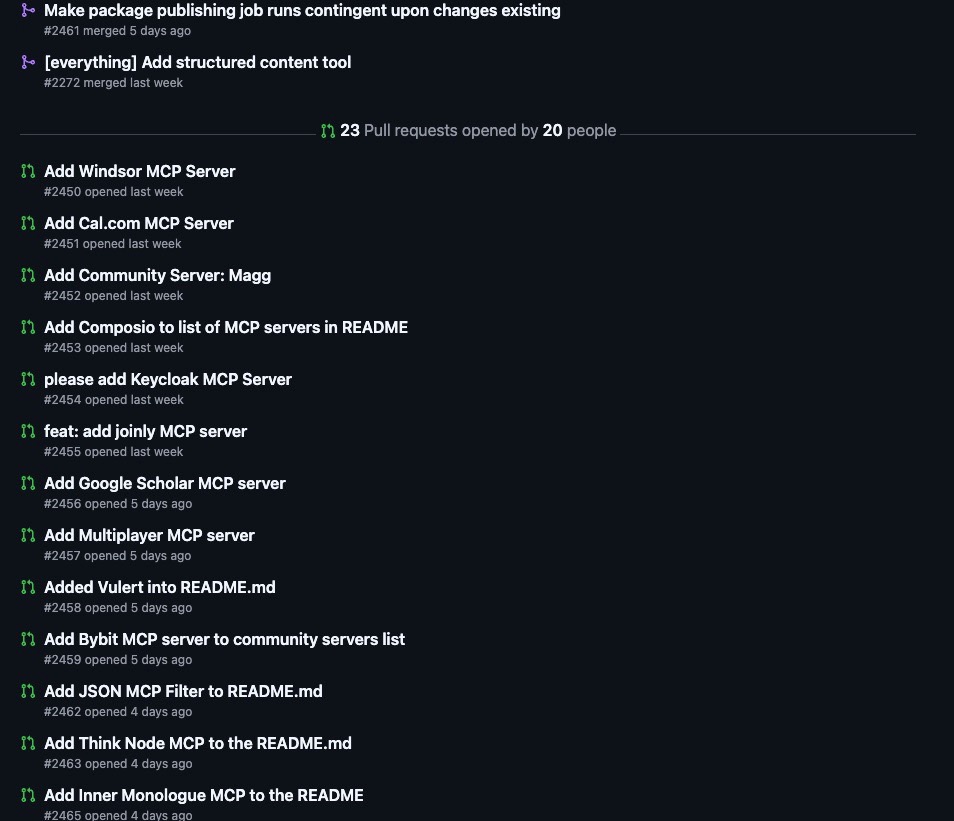Screen dimensions: 954x821
Task: Click open PR icon beside Added Vulert into README.md
Action: coord(28,587)
